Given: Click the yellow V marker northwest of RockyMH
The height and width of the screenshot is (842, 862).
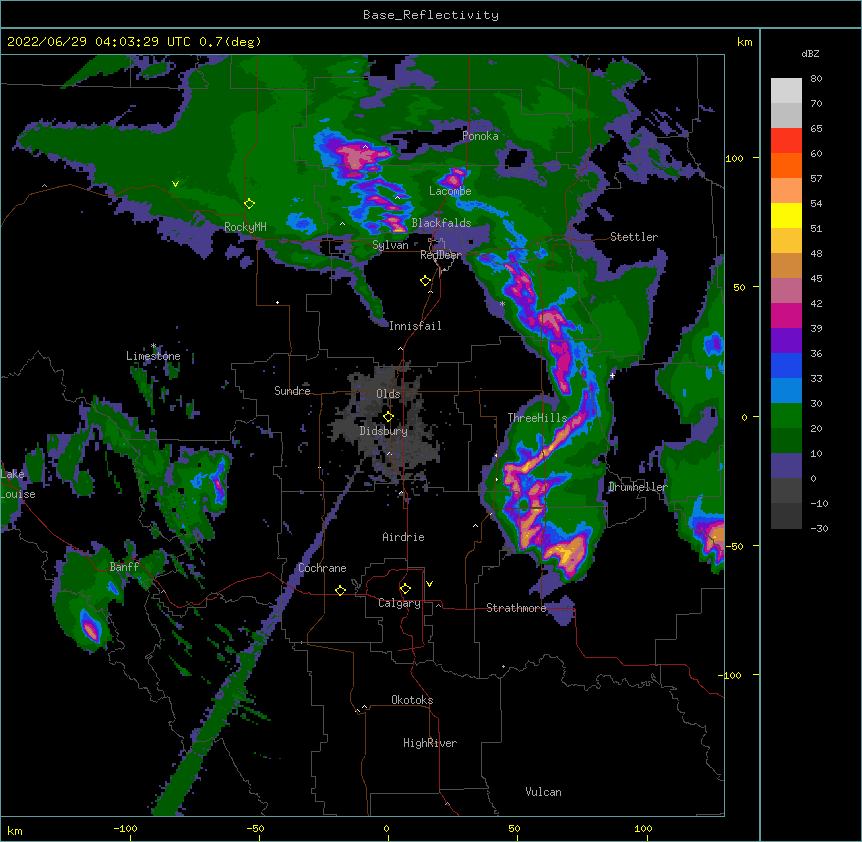Looking at the screenshot, I should click(x=175, y=184).
